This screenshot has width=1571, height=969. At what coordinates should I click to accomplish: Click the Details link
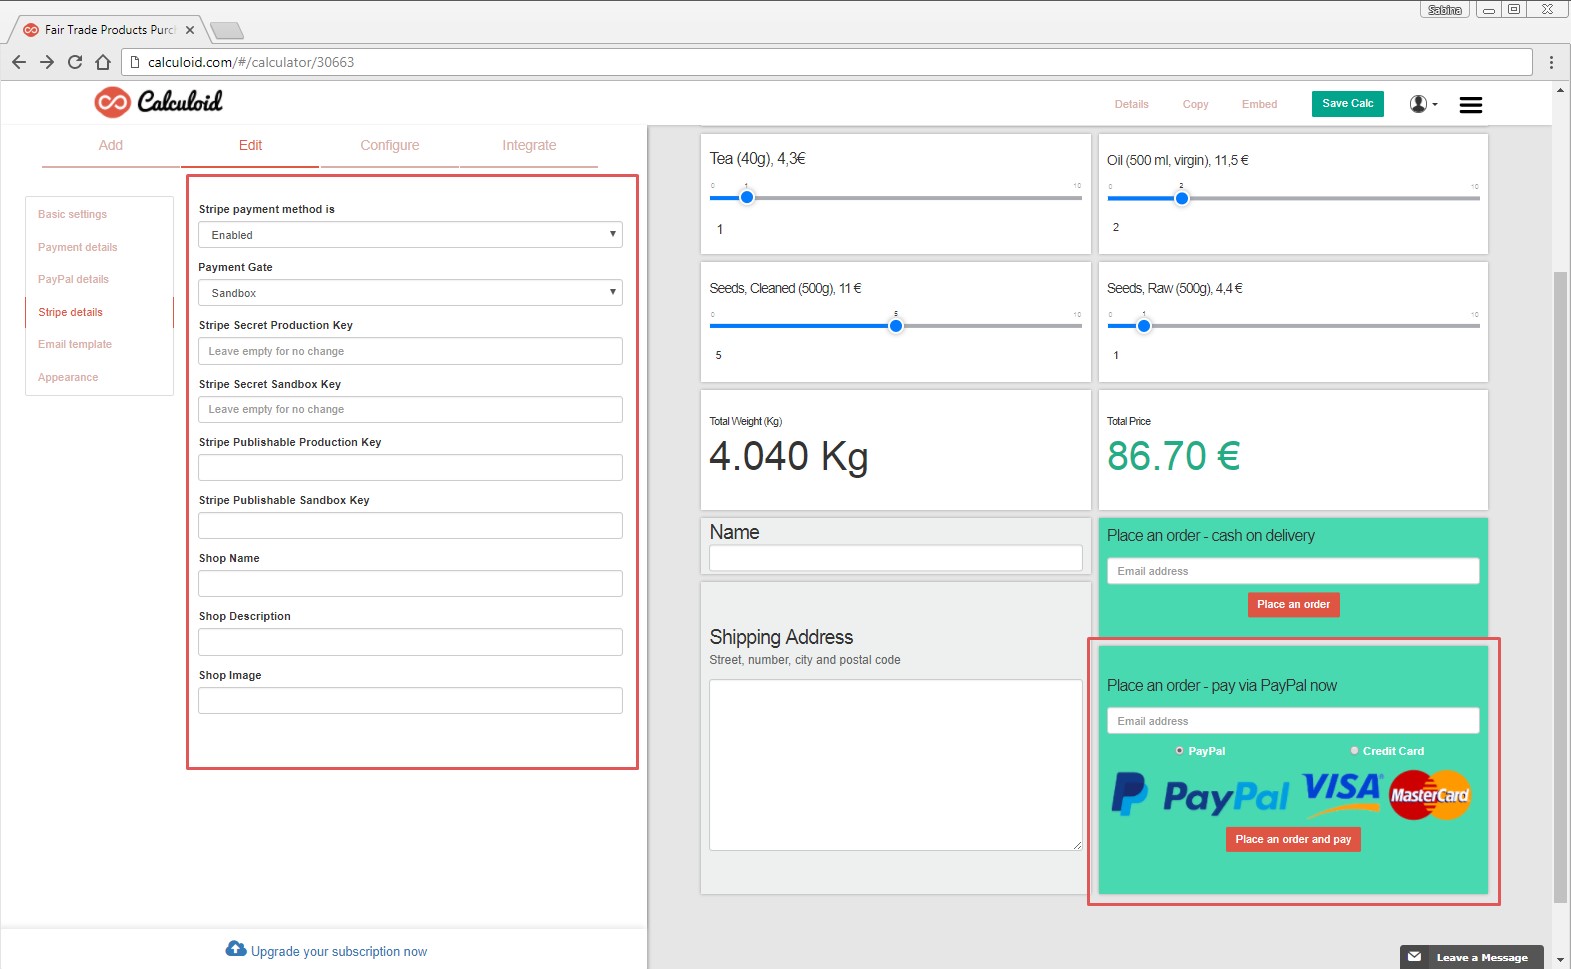(1131, 104)
